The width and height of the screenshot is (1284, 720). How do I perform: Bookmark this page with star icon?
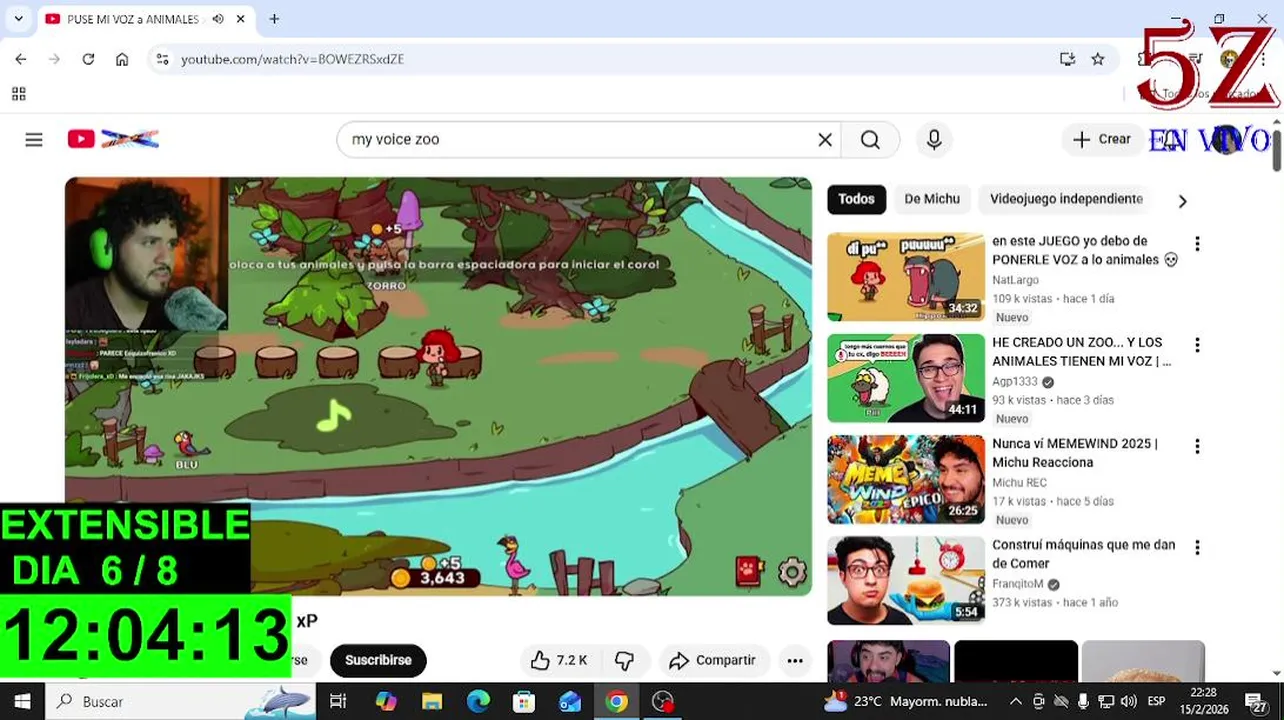point(1098,59)
